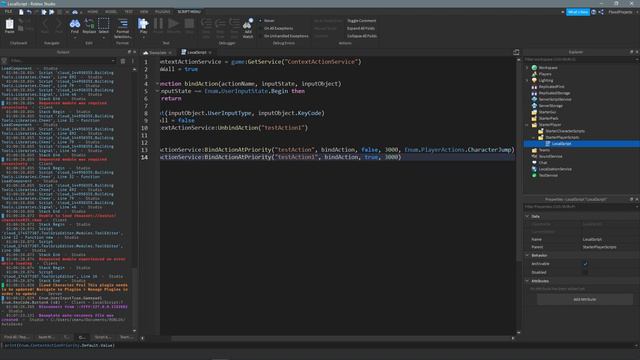640x360 pixels.
Task: Click Expand All Folds action
Action: coord(361,28)
